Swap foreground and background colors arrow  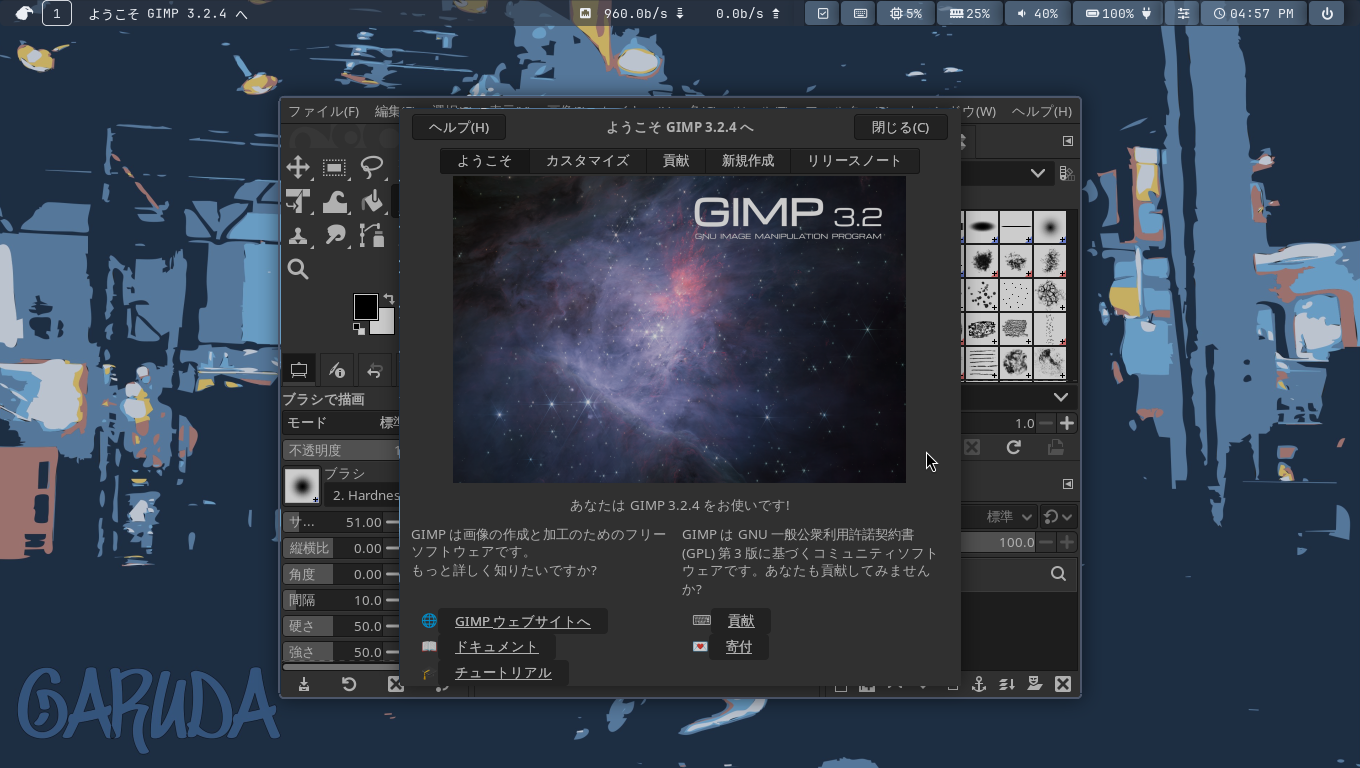[389, 298]
